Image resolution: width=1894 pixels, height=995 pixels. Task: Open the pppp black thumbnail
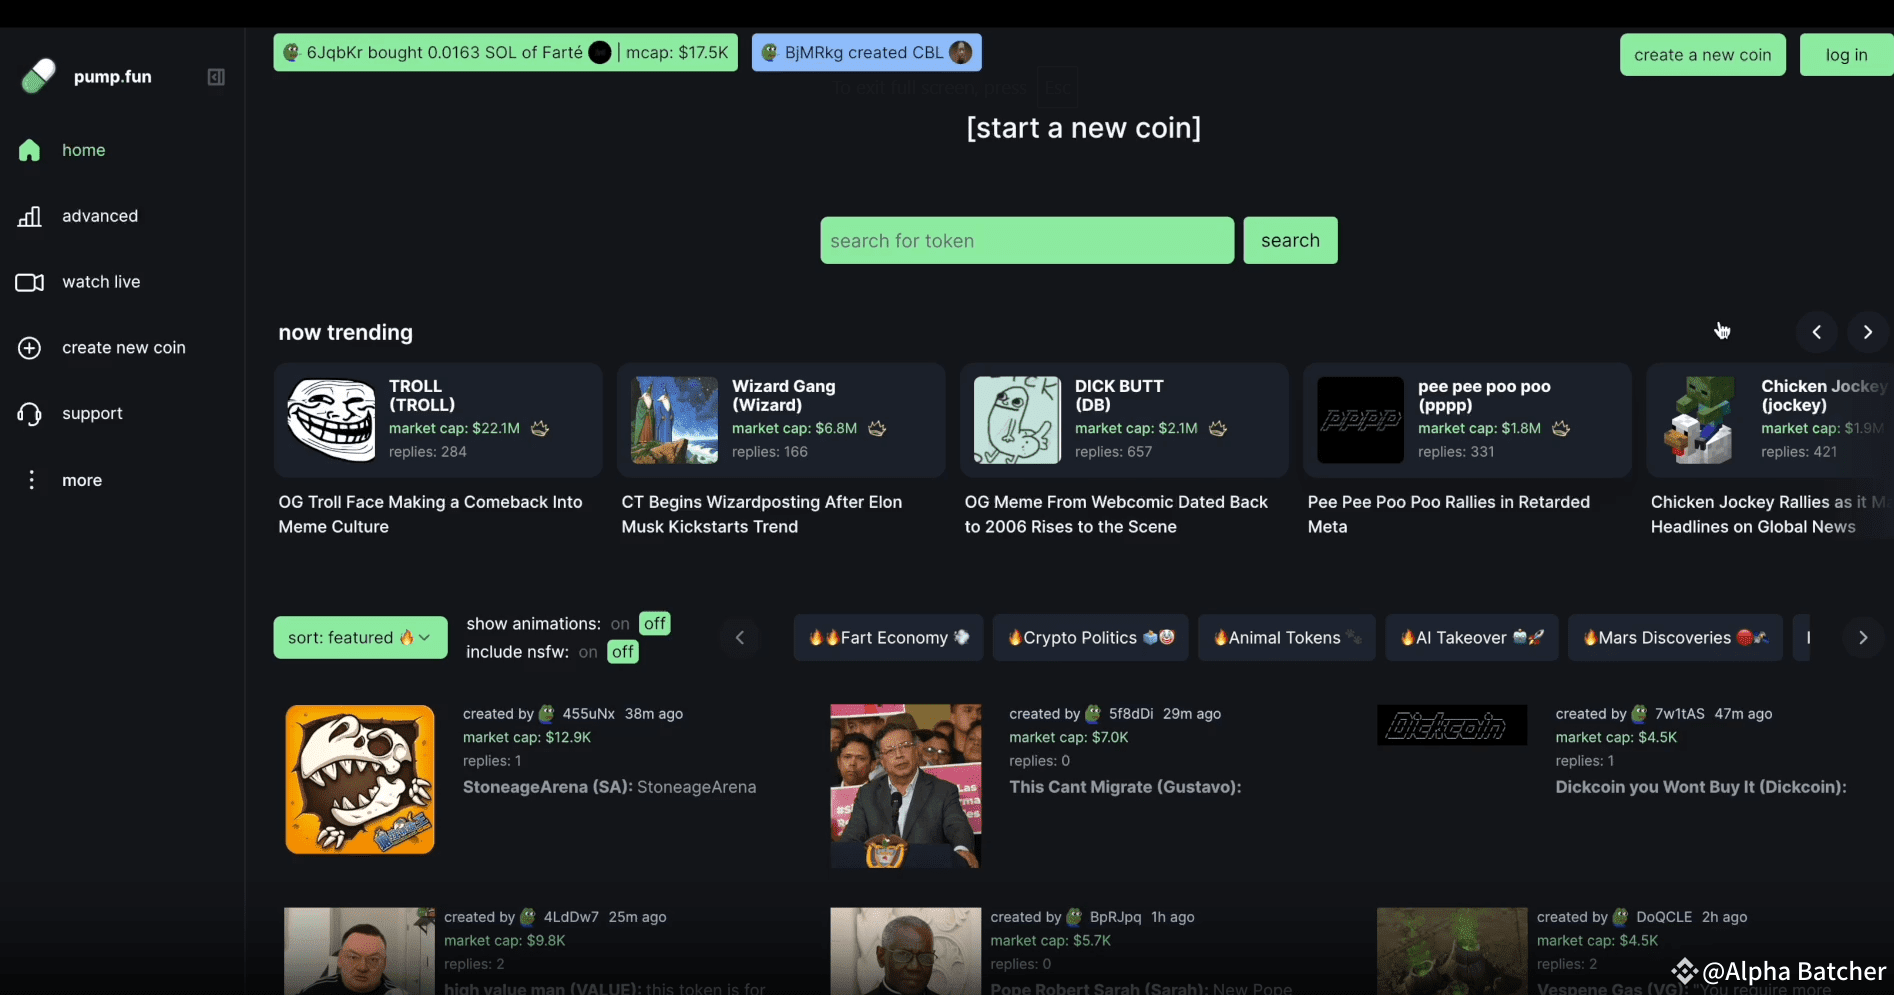click(x=1360, y=420)
